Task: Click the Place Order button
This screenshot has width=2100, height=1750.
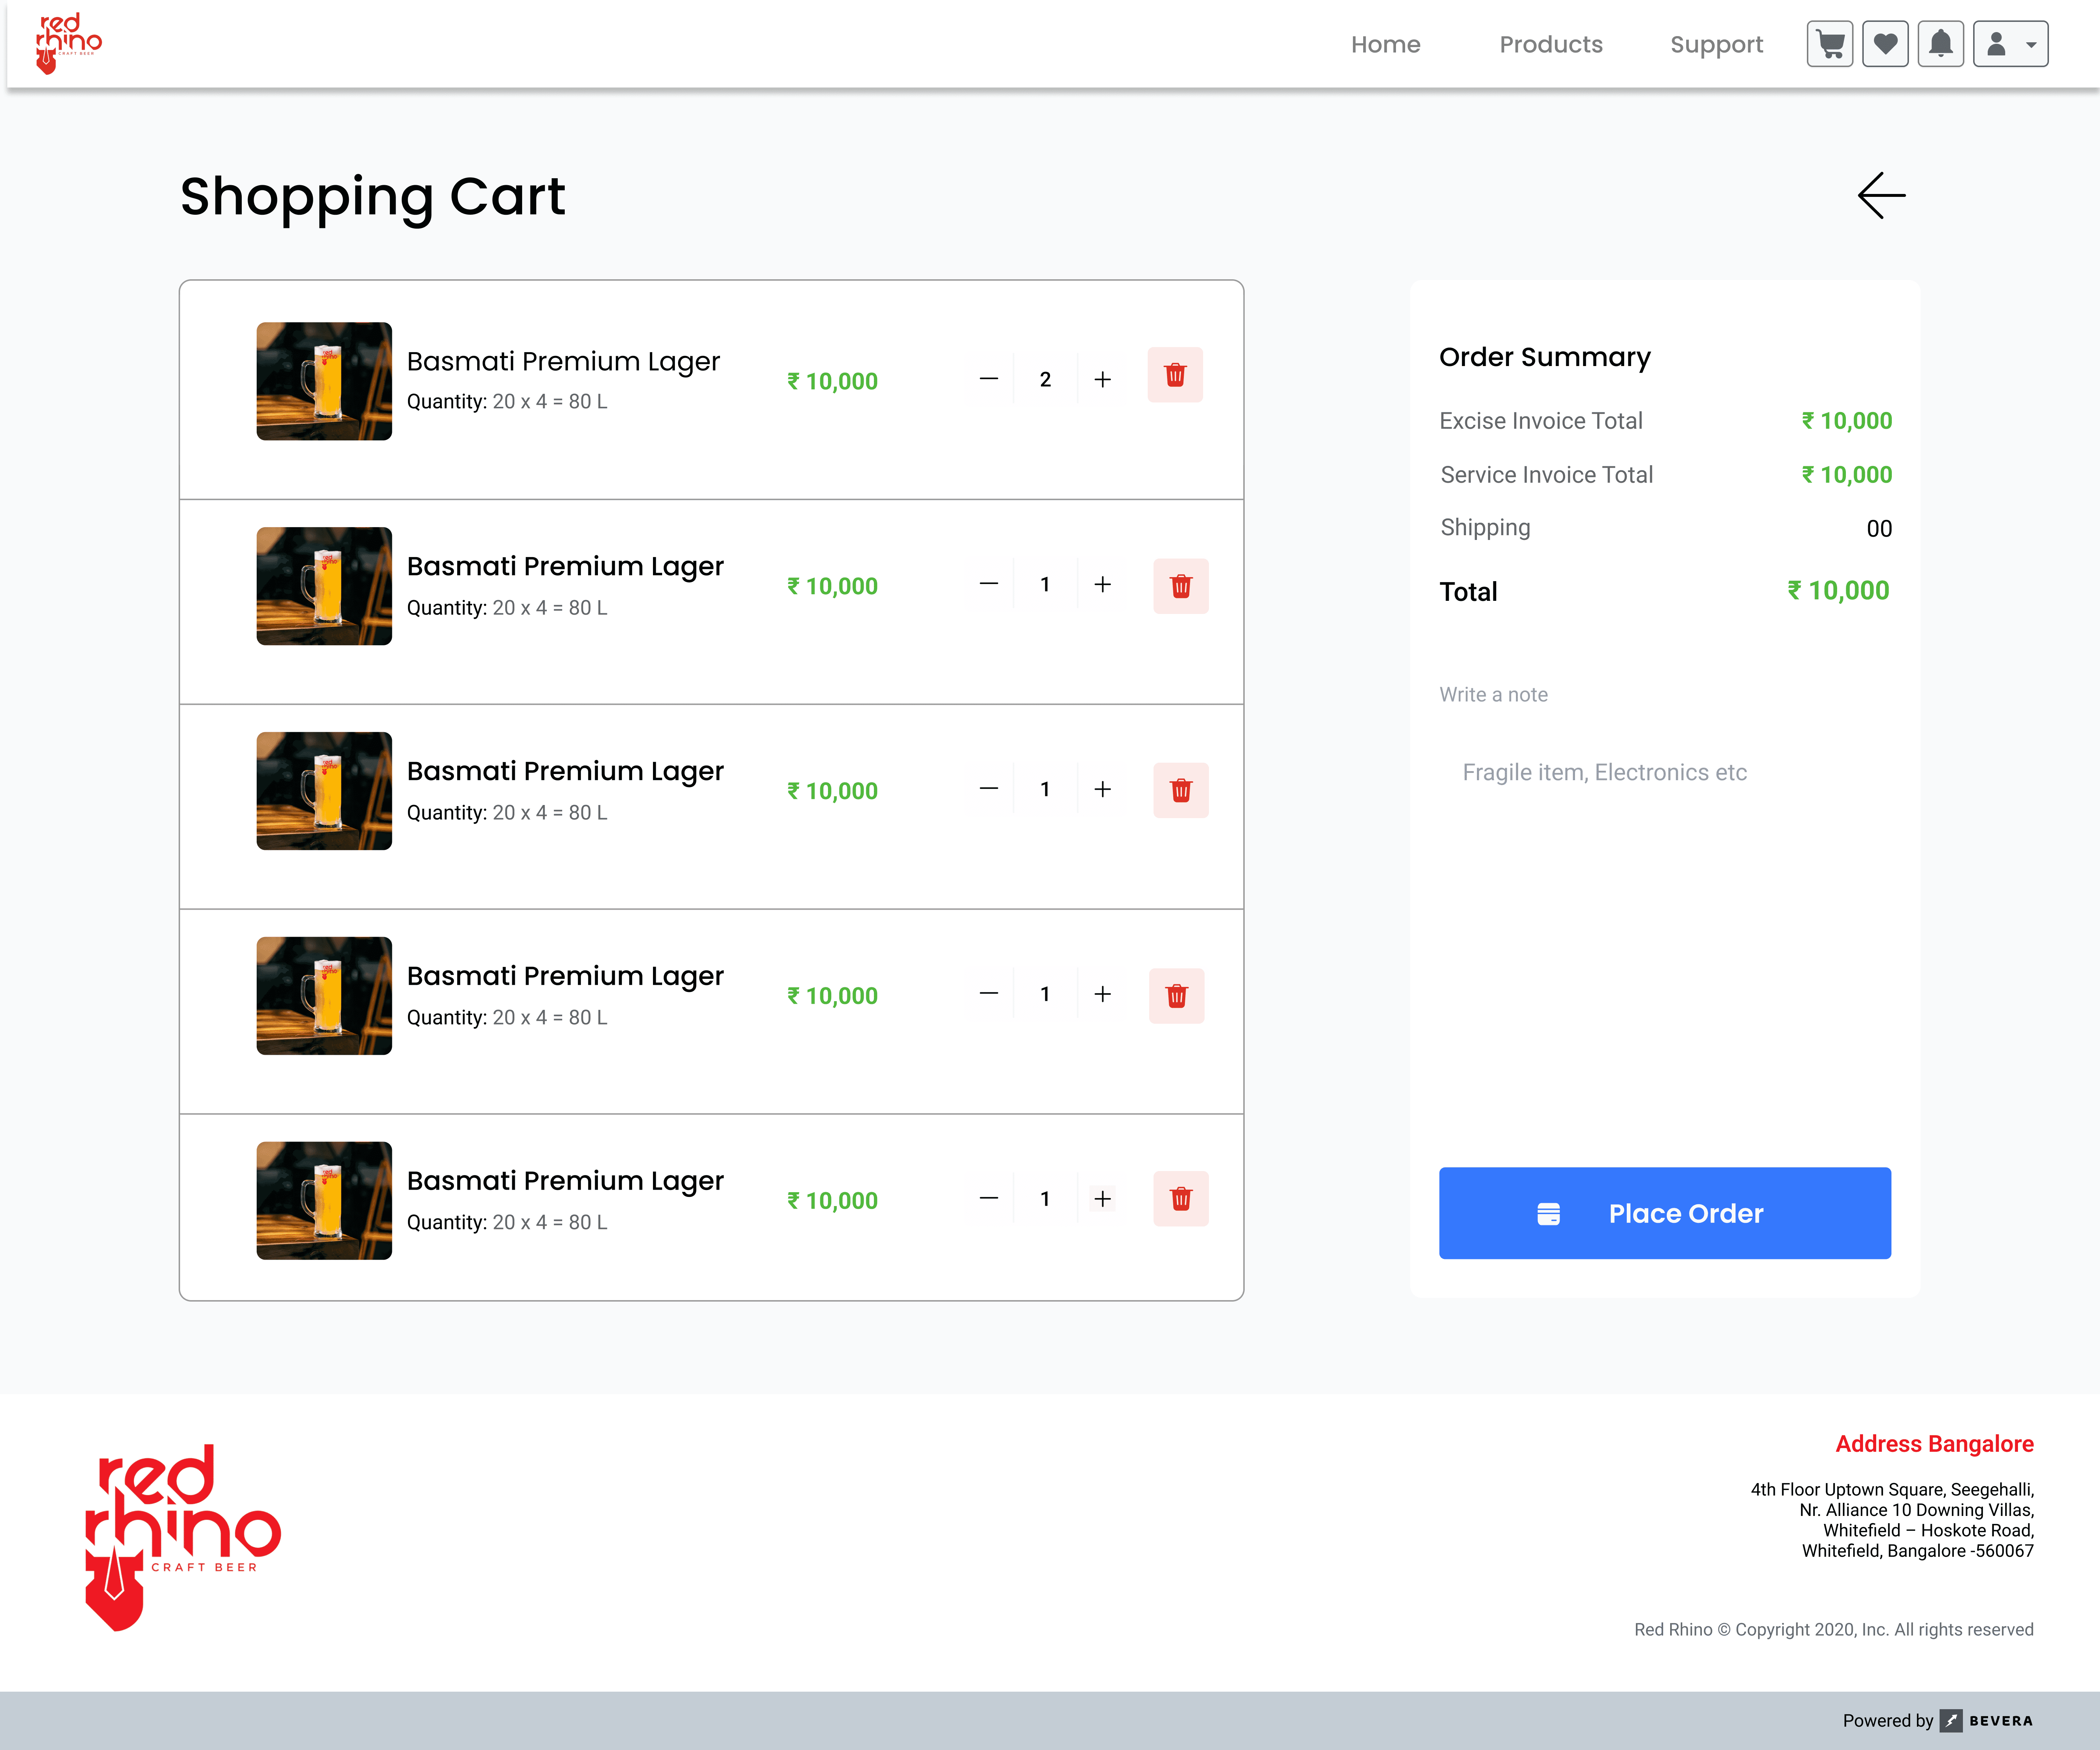Action: pyautogui.click(x=1665, y=1213)
